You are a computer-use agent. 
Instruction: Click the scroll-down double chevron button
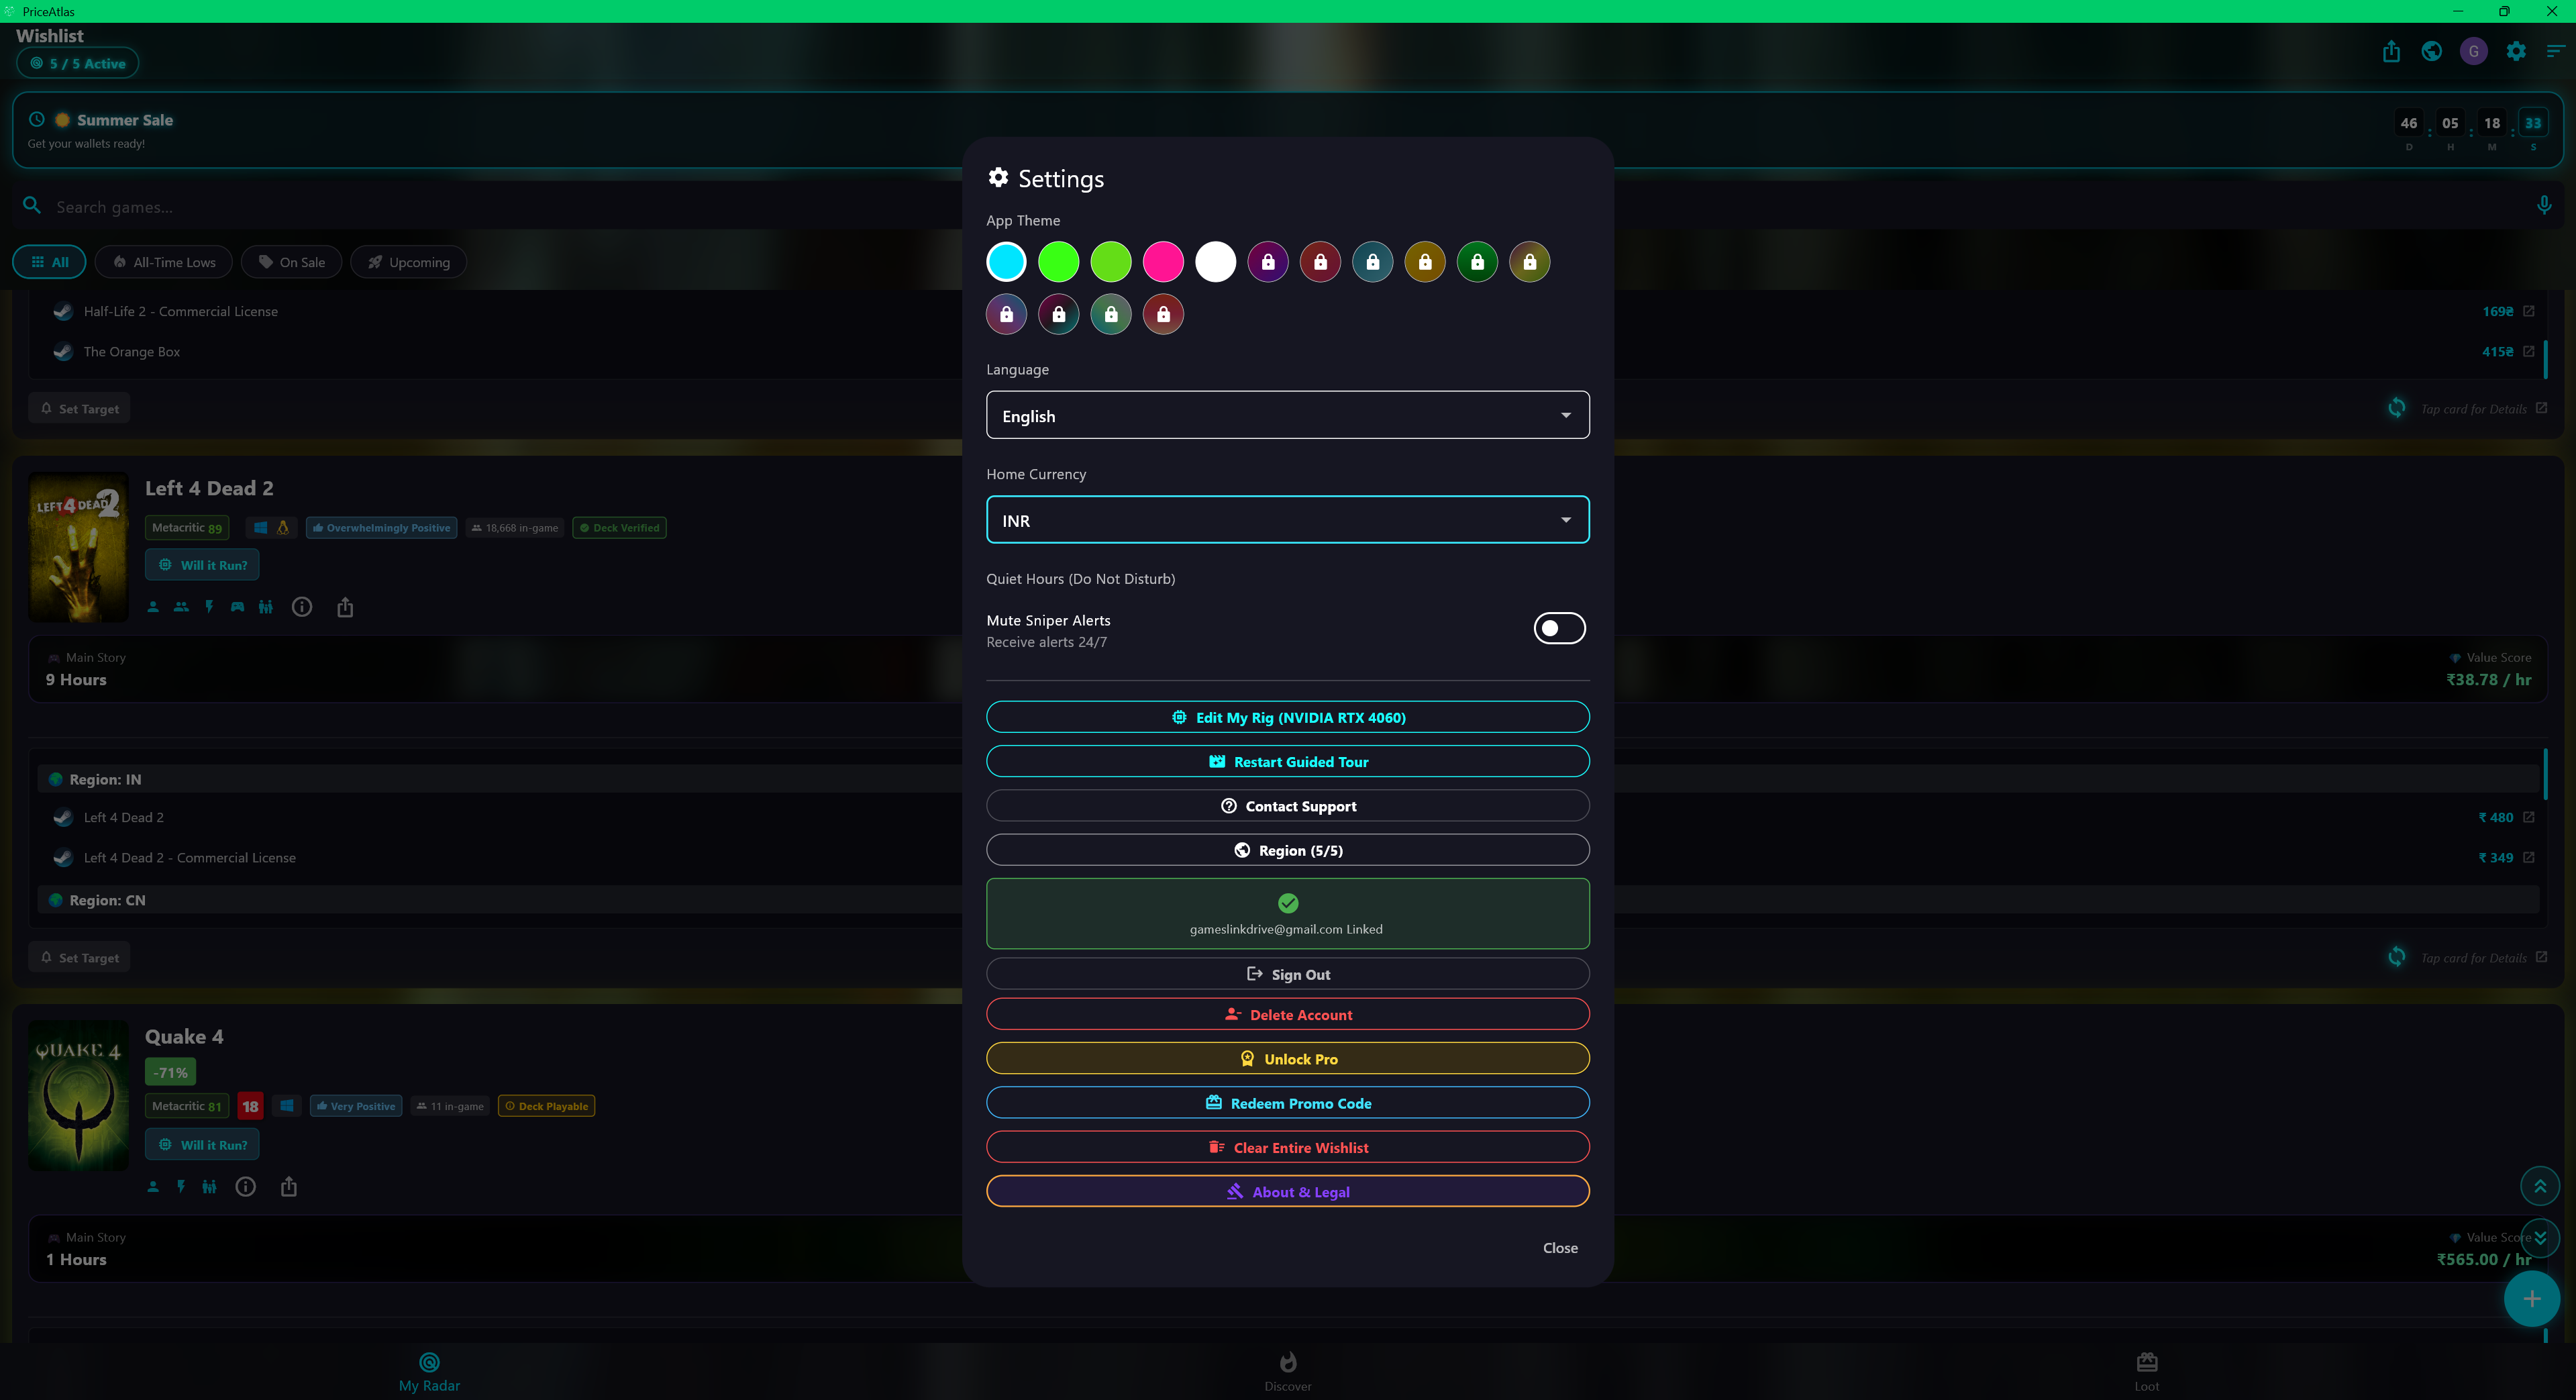pyautogui.click(x=2540, y=1238)
